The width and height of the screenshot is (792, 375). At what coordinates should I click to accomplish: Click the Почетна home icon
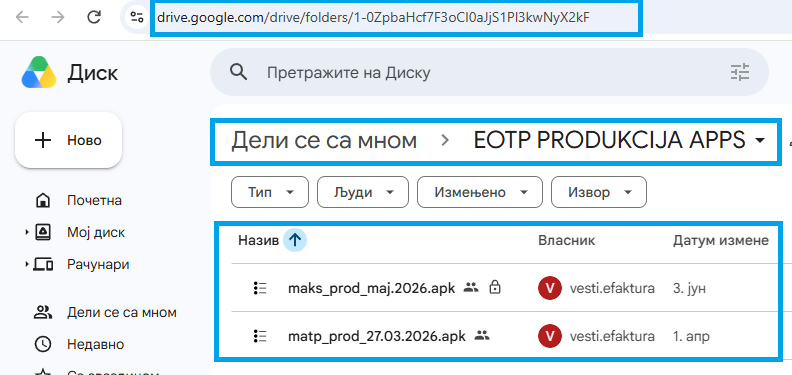[x=43, y=201]
